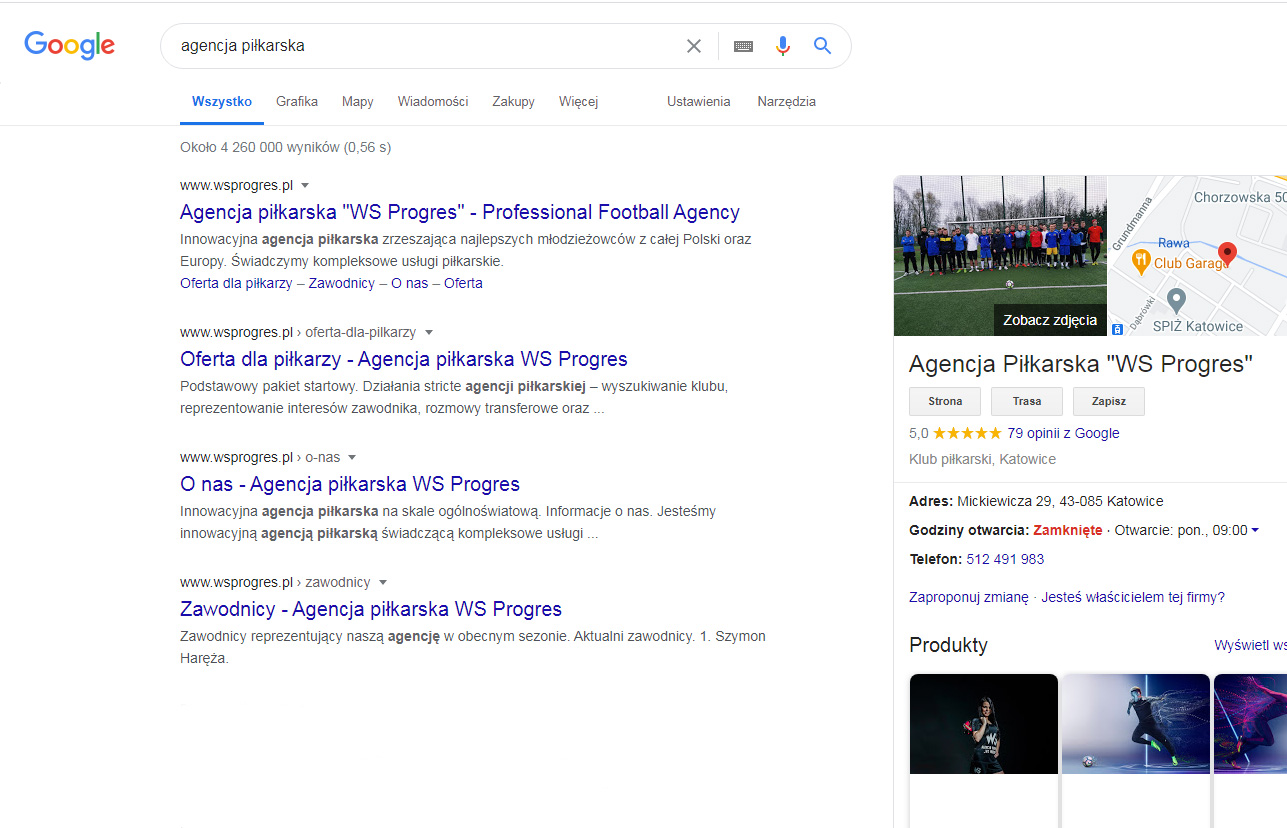This screenshot has width=1287, height=828.
Task: Open third product thumbnail with purple background
Action: (1250, 724)
